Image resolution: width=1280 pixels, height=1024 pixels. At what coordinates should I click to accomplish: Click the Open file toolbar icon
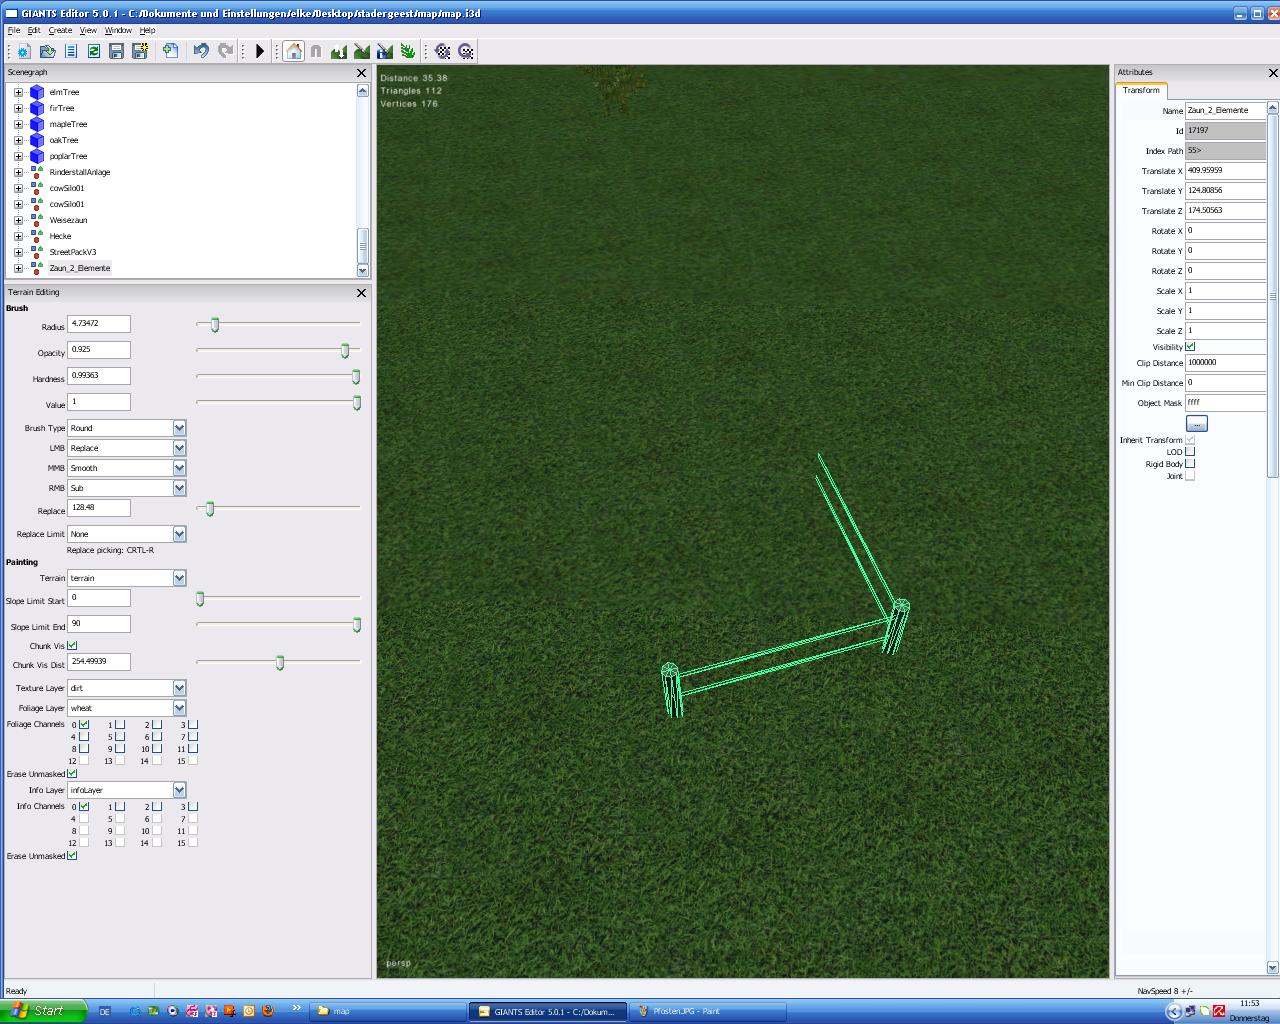[47, 51]
